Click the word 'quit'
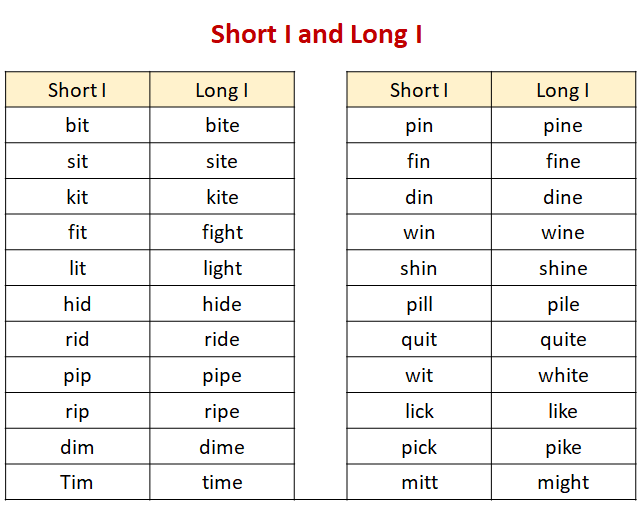642x507 pixels. click(x=419, y=340)
